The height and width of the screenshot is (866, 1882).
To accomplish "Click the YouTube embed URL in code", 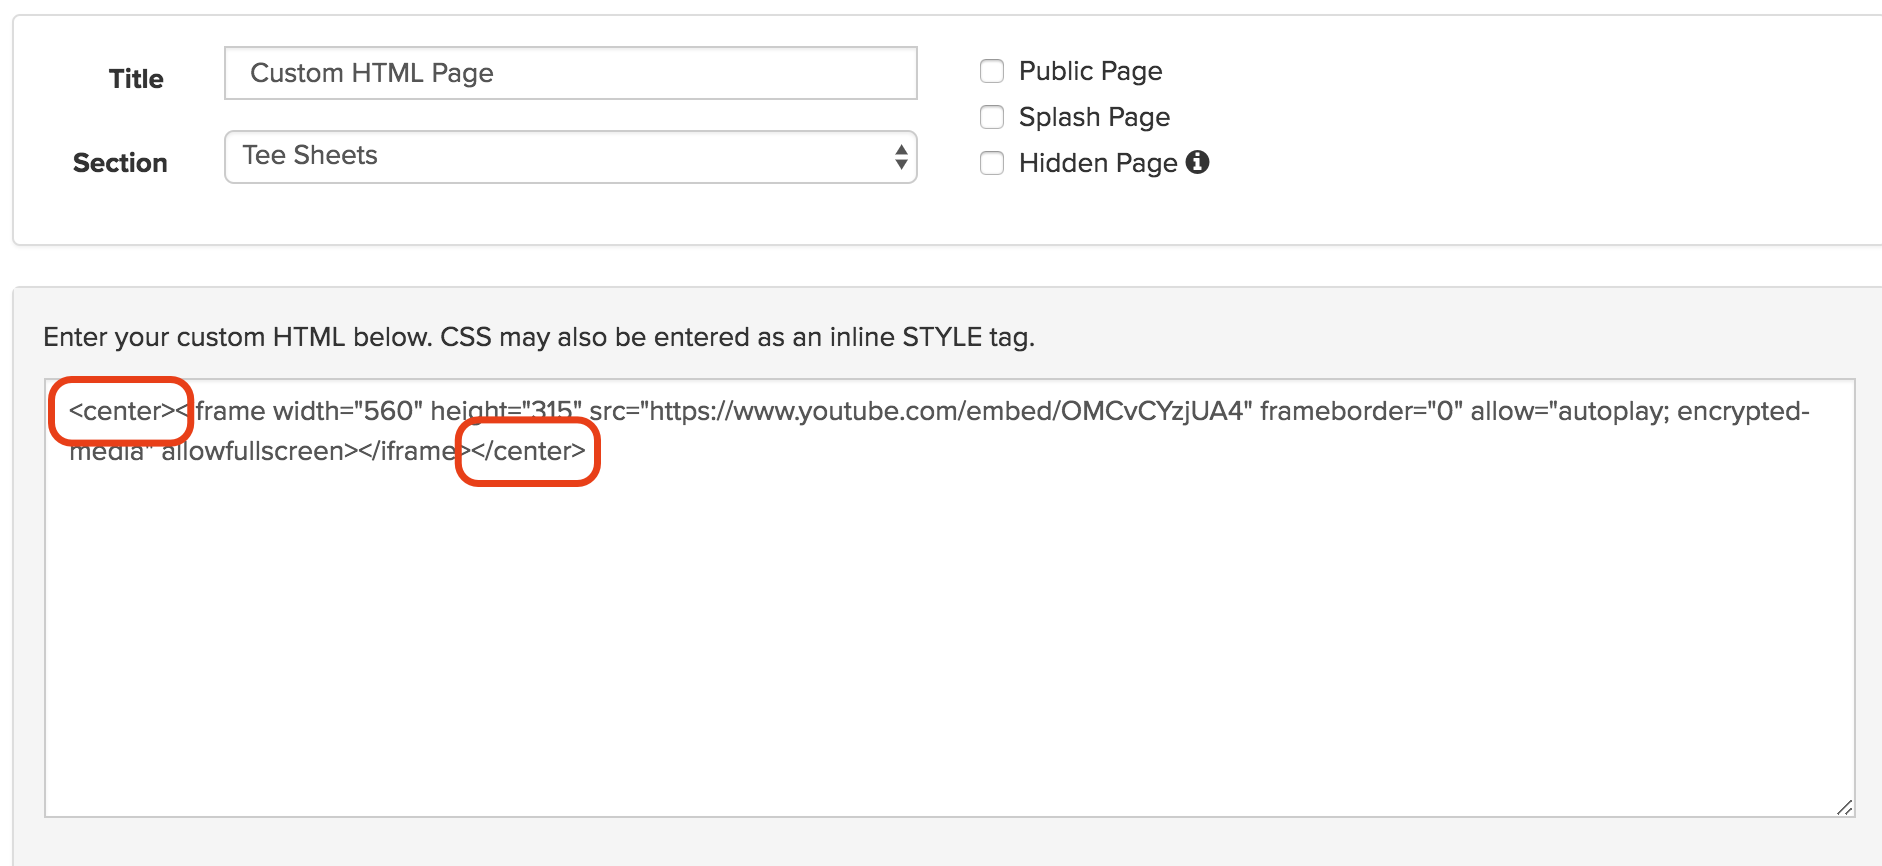I will coord(949,411).
